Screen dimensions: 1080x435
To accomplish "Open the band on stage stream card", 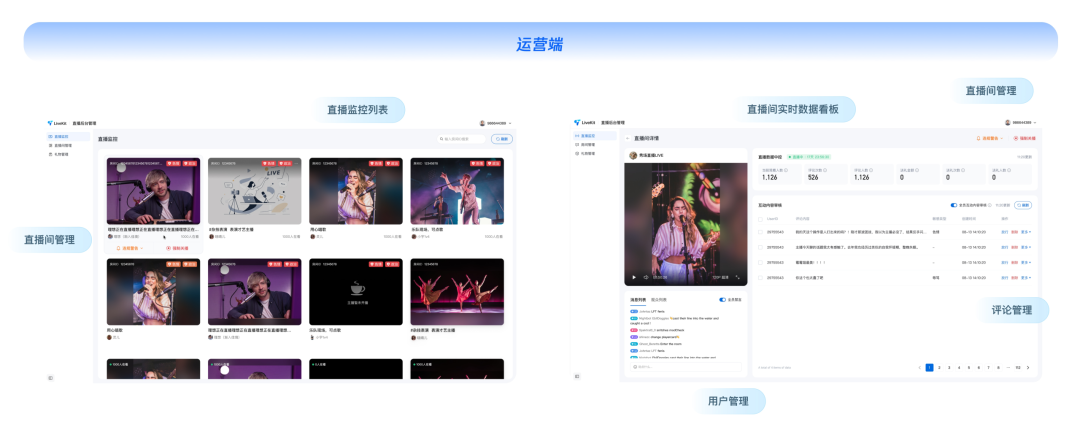I will pos(457,191).
